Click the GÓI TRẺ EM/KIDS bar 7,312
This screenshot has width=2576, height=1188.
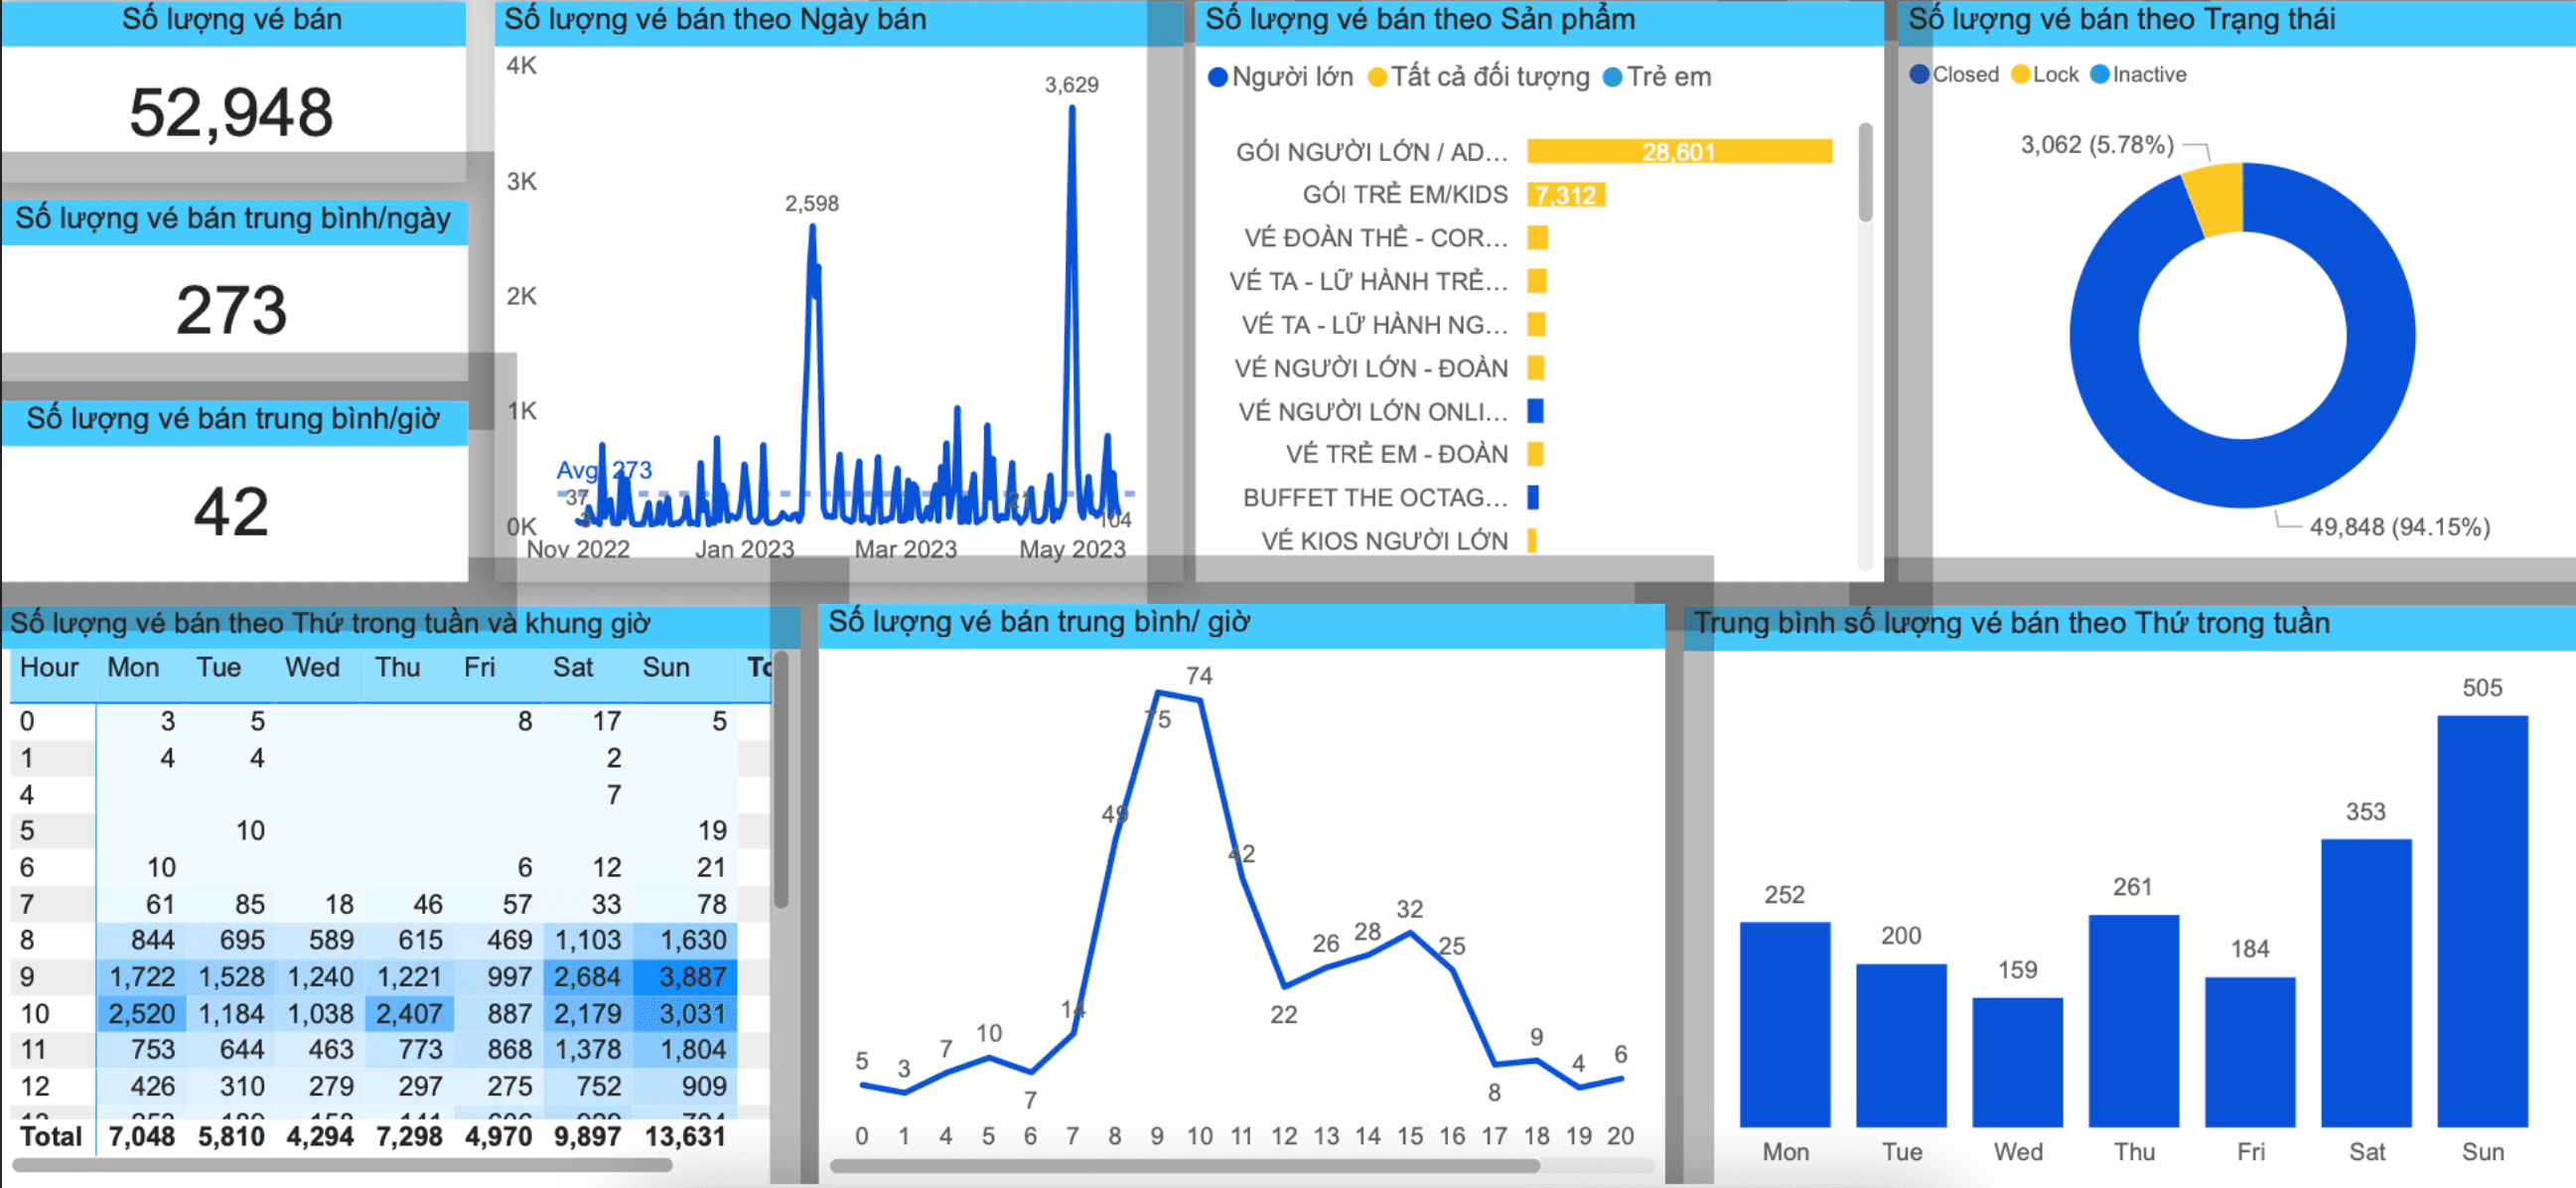[x=1565, y=195]
